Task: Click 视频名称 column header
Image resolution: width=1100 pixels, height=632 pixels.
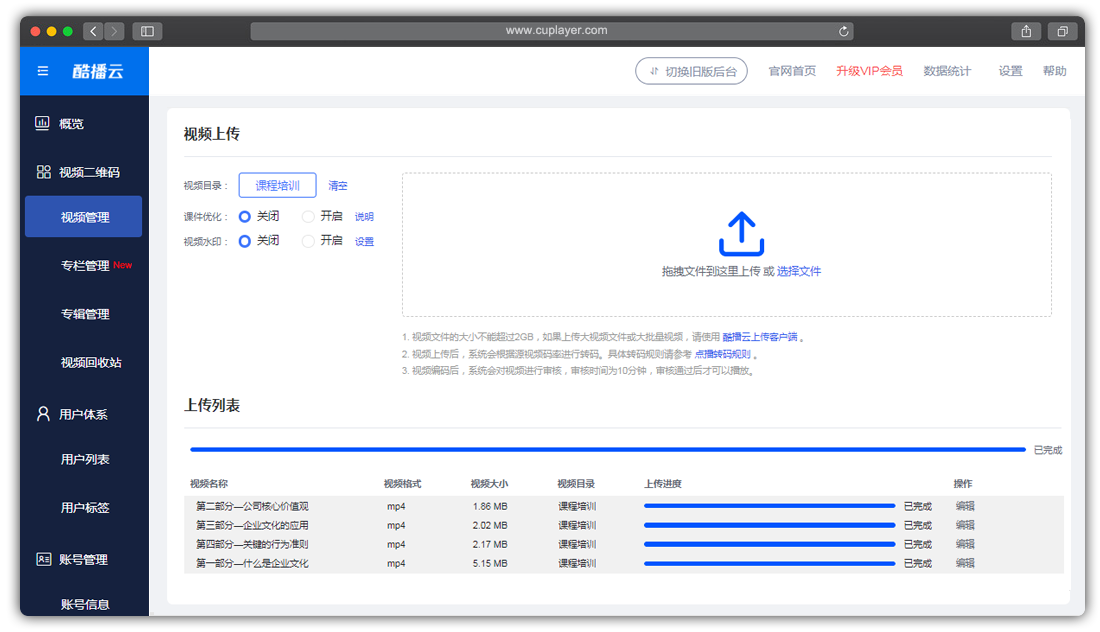Action: coord(208,483)
